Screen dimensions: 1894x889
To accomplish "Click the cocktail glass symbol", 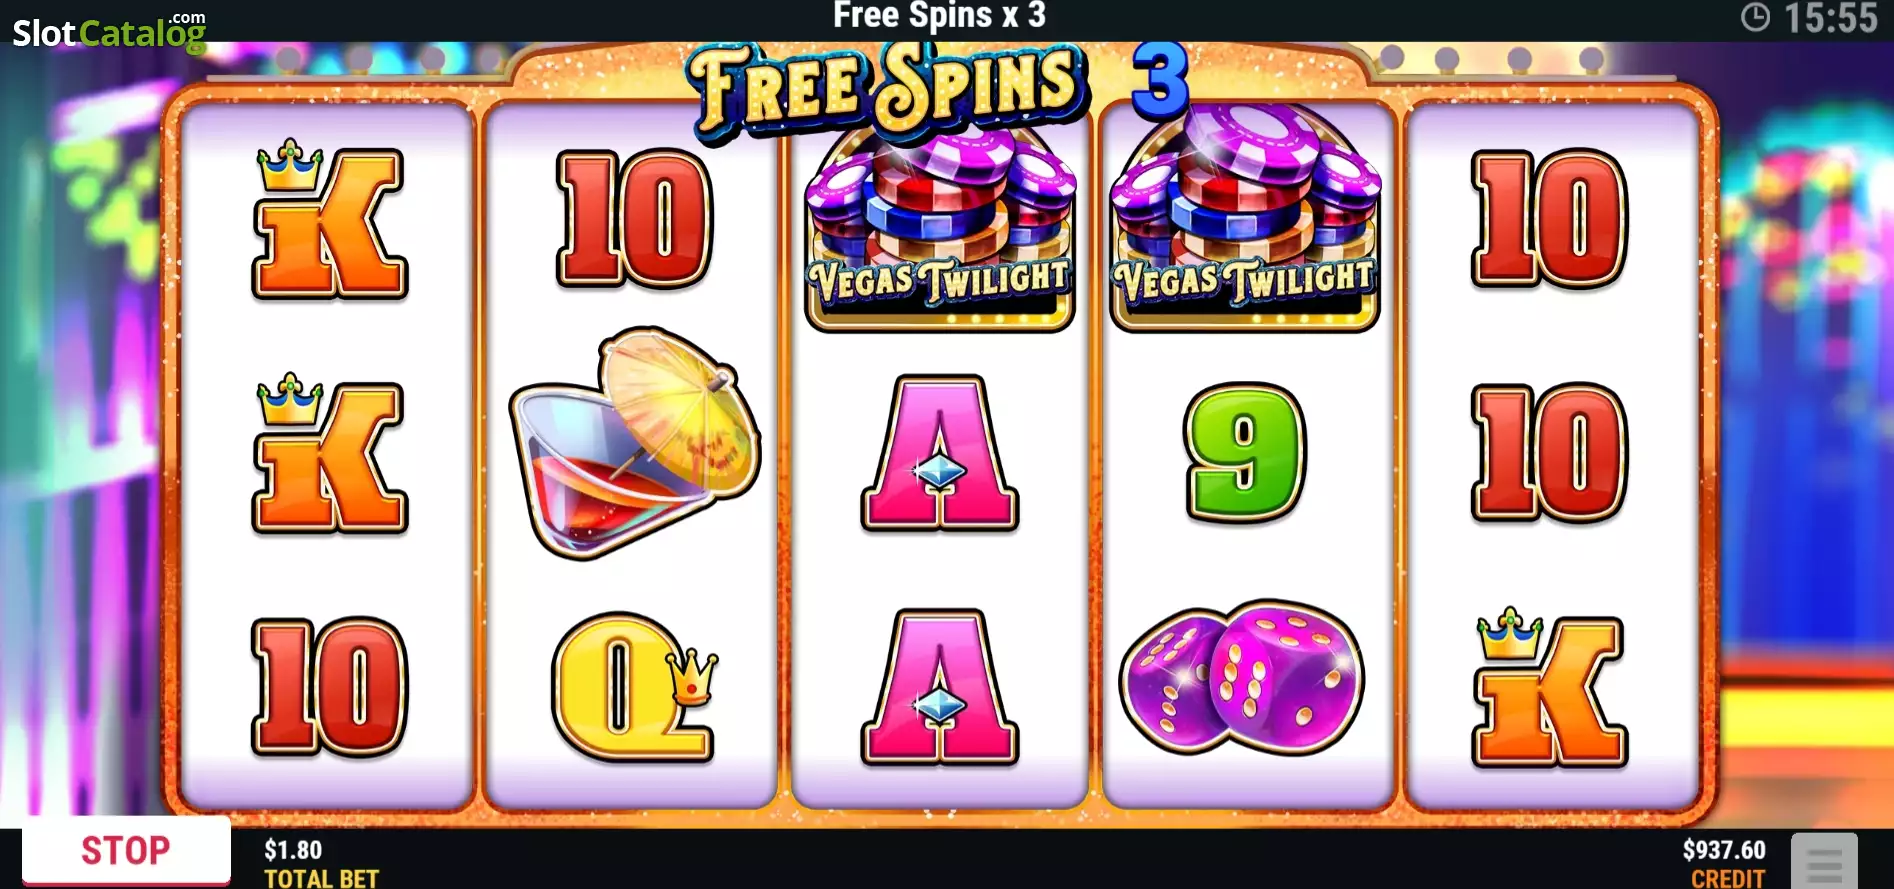I will (635, 443).
